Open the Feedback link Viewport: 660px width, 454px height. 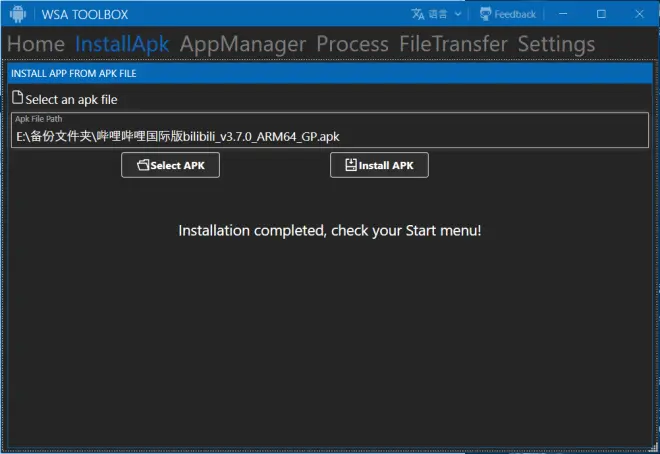(515, 14)
